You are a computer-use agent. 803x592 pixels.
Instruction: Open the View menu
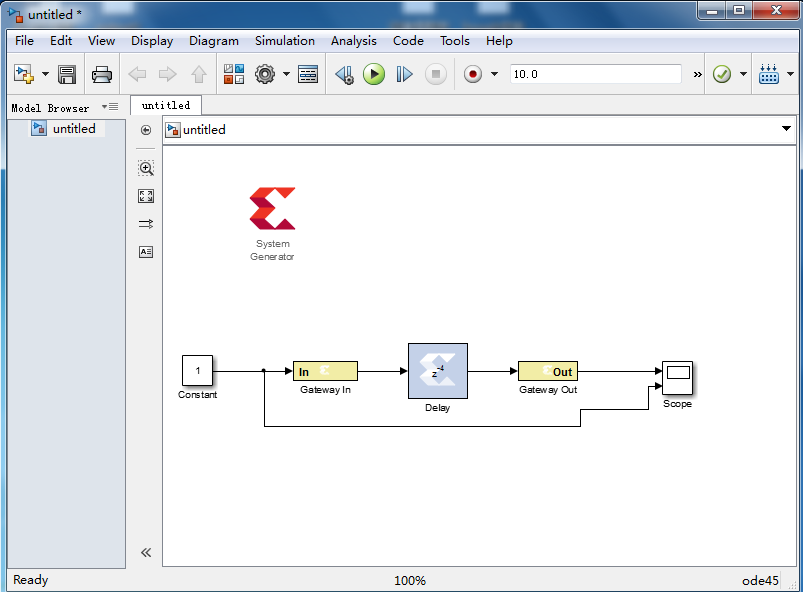pos(101,40)
